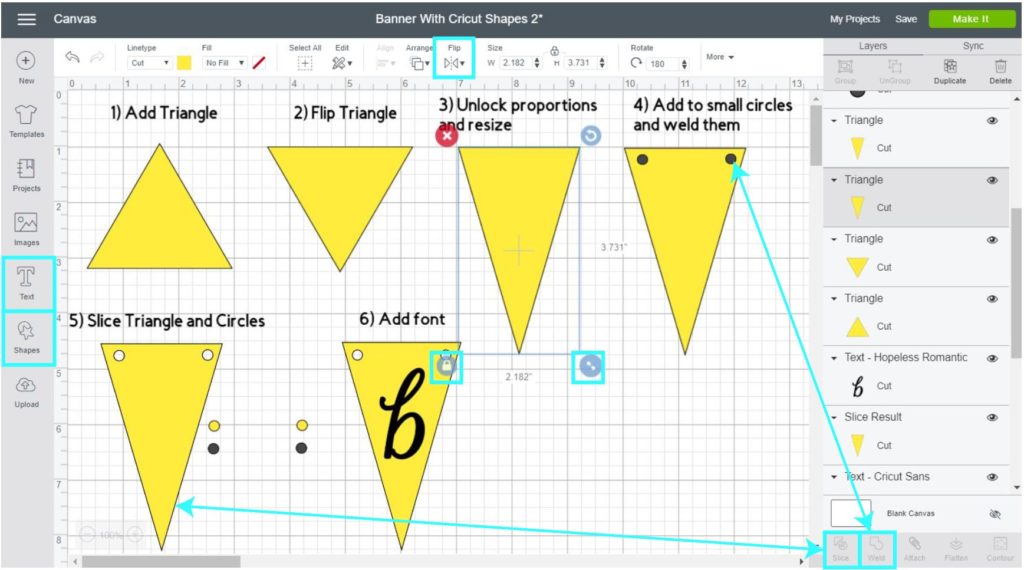Open the hamburger main menu
The height and width of the screenshot is (570, 1024).
pos(26,19)
